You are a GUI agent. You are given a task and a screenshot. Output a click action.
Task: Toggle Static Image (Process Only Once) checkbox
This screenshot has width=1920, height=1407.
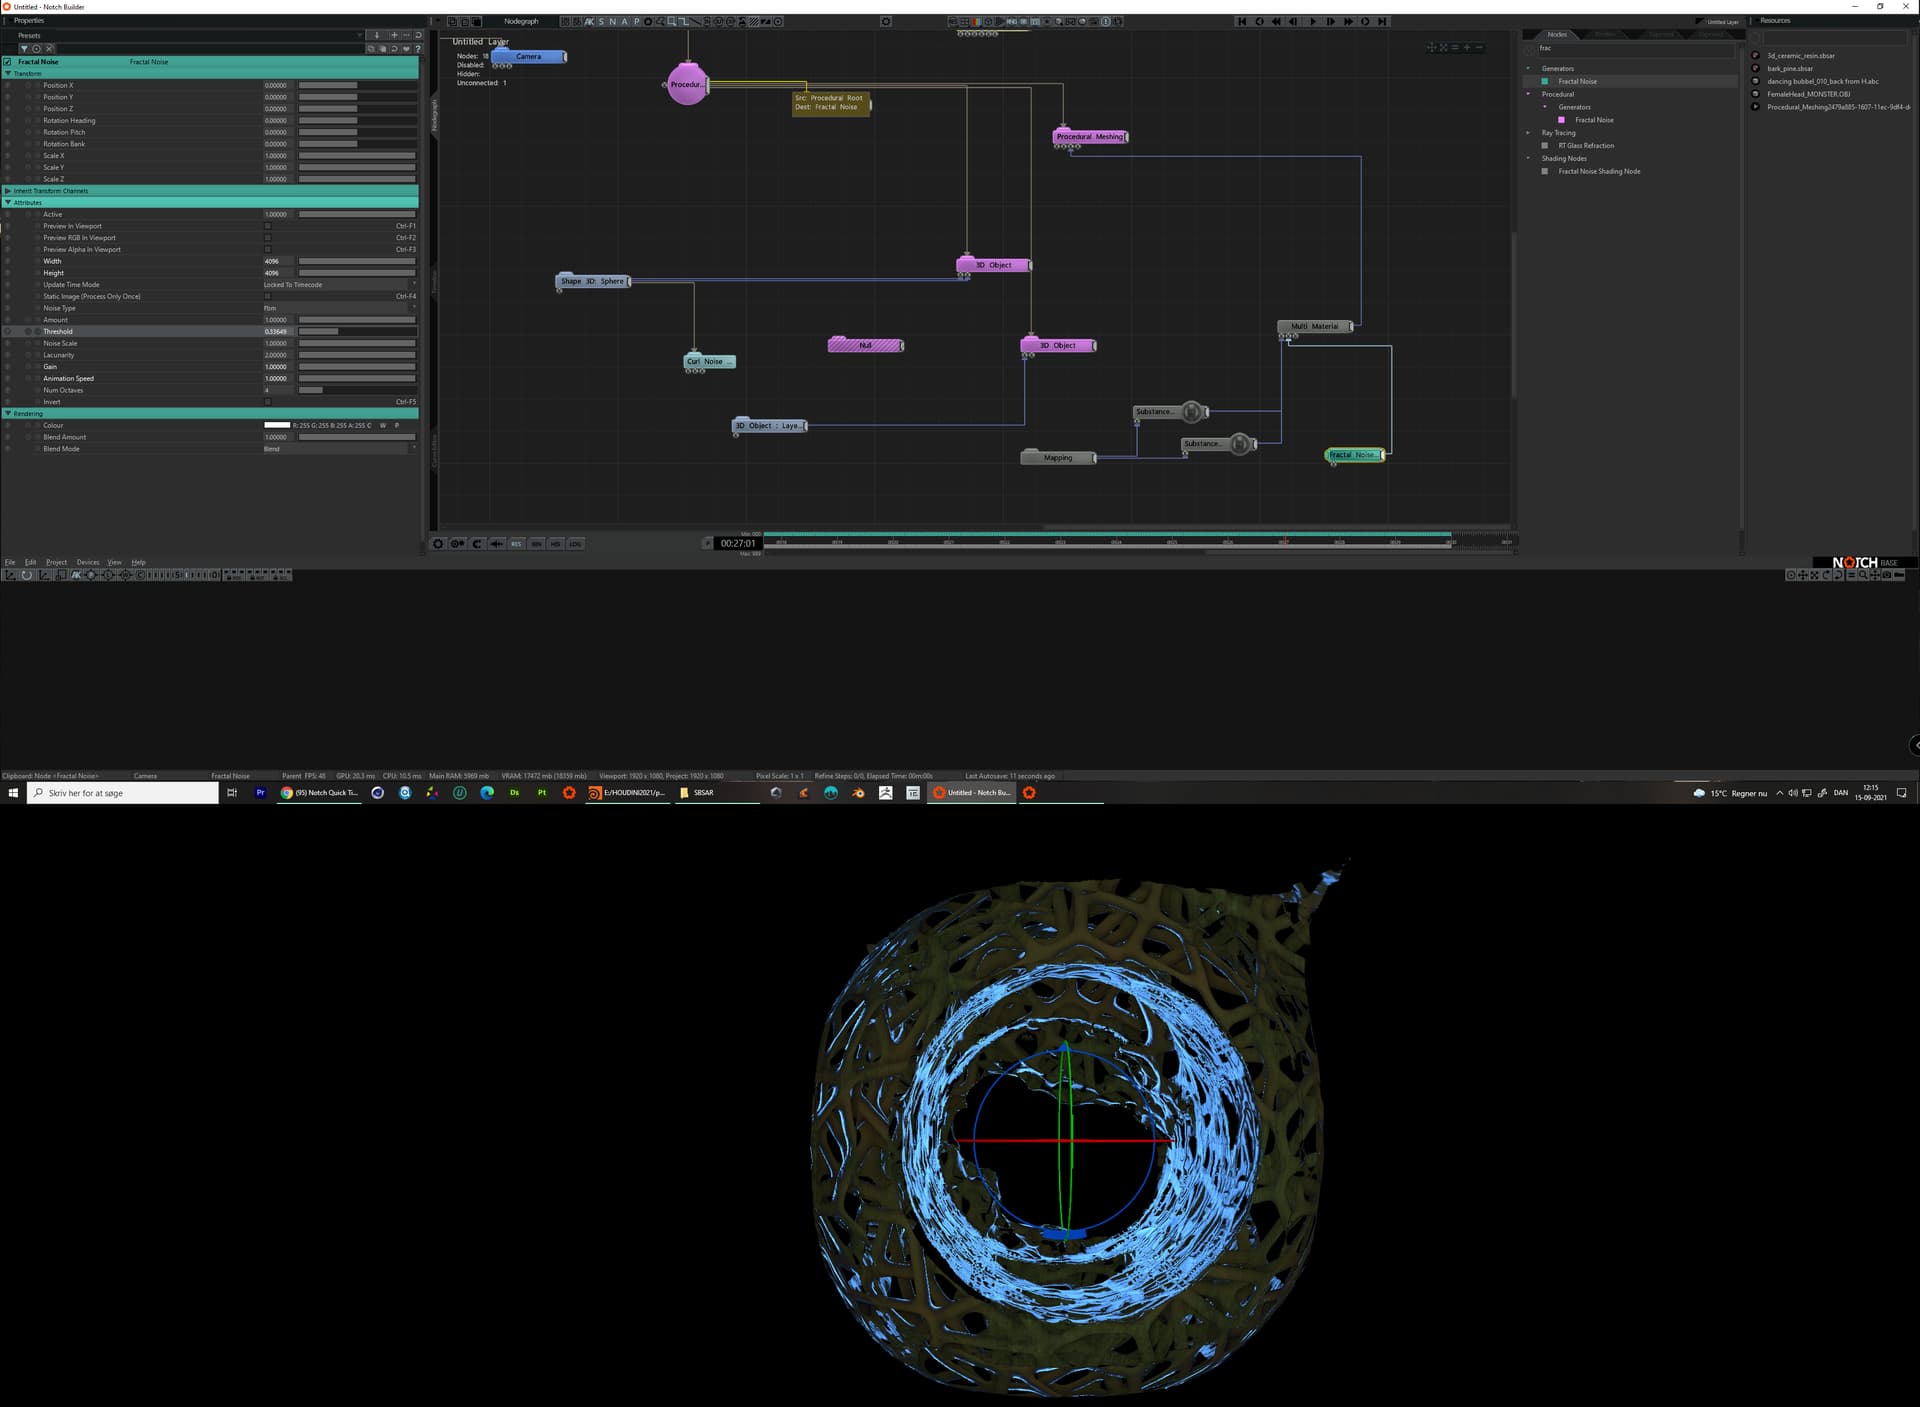(268, 296)
